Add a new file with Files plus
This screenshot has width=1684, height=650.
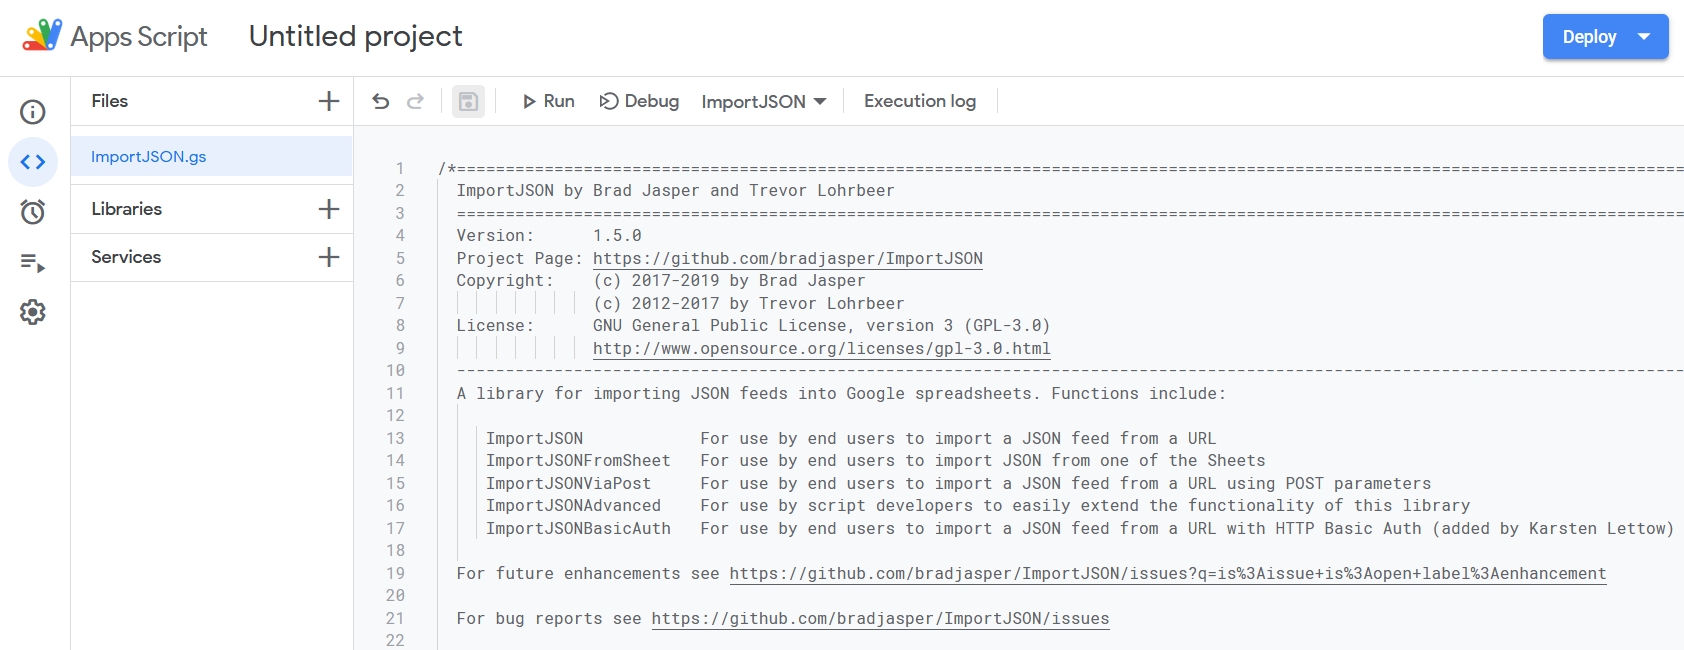point(328,101)
